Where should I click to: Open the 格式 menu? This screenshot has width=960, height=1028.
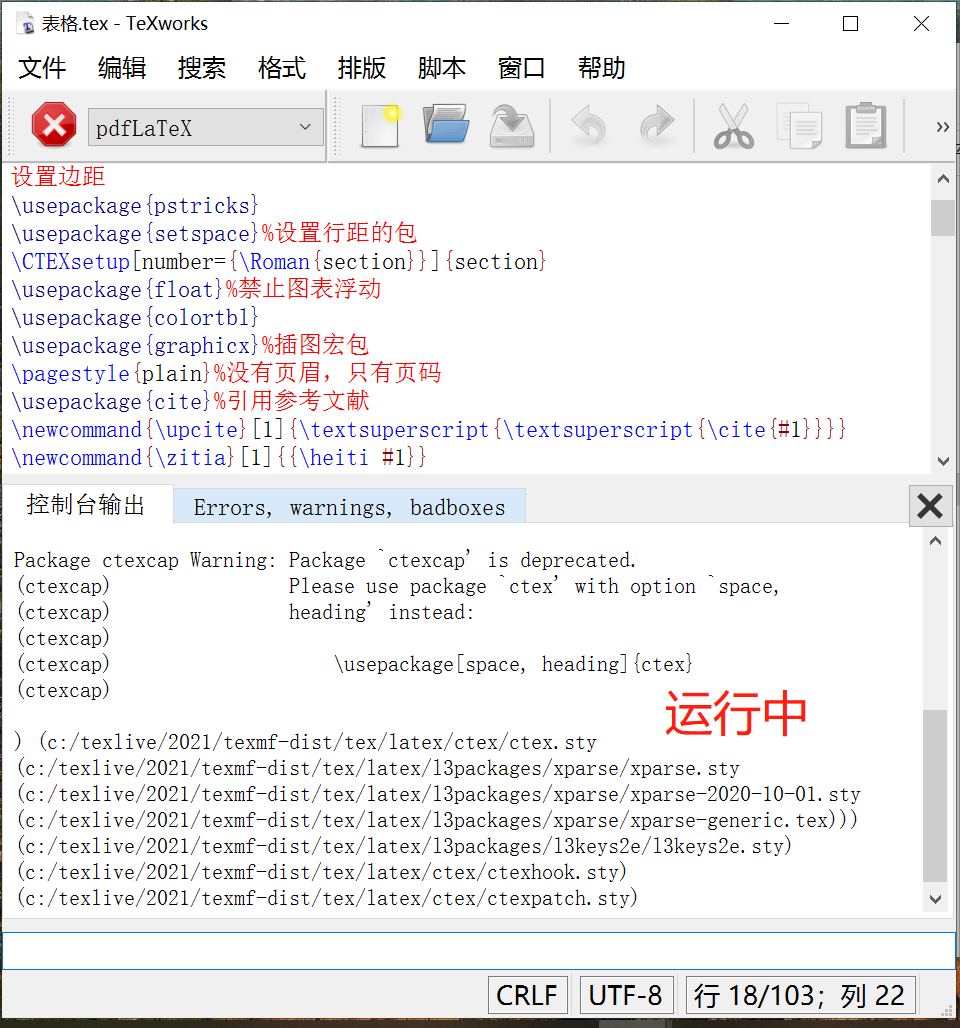click(x=281, y=68)
